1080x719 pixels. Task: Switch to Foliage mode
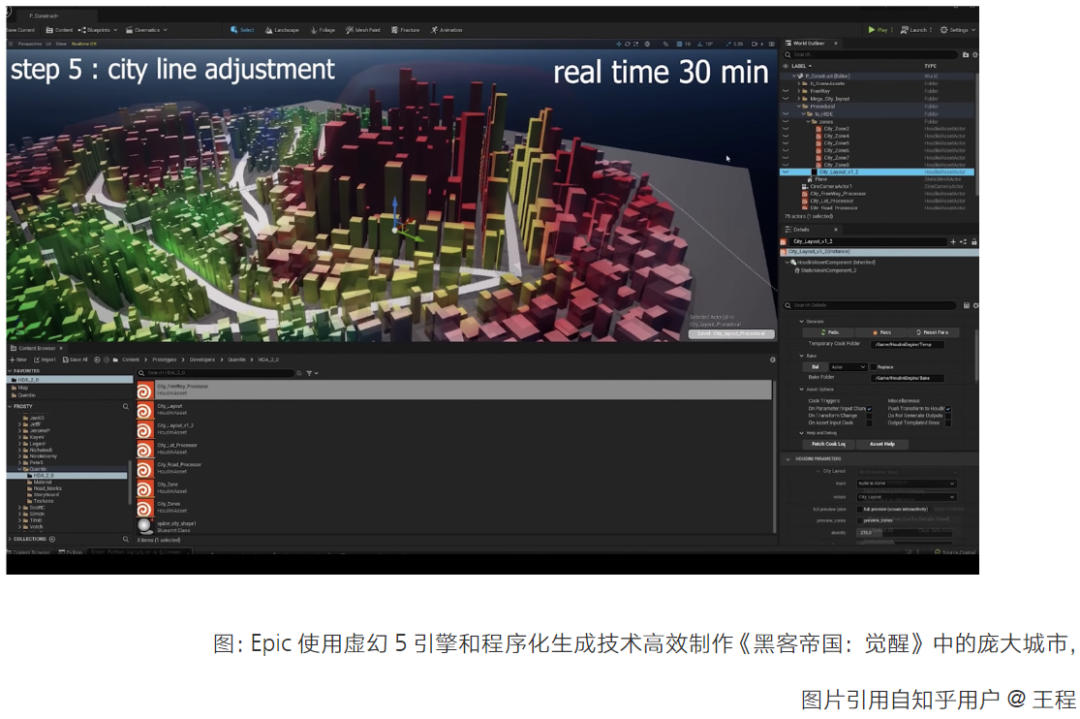(x=323, y=30)
